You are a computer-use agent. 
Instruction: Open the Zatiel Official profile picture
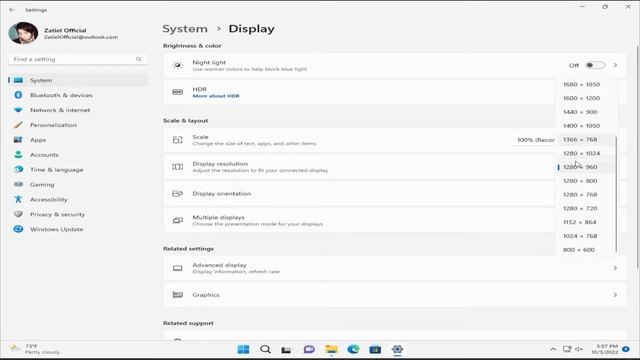23,33
